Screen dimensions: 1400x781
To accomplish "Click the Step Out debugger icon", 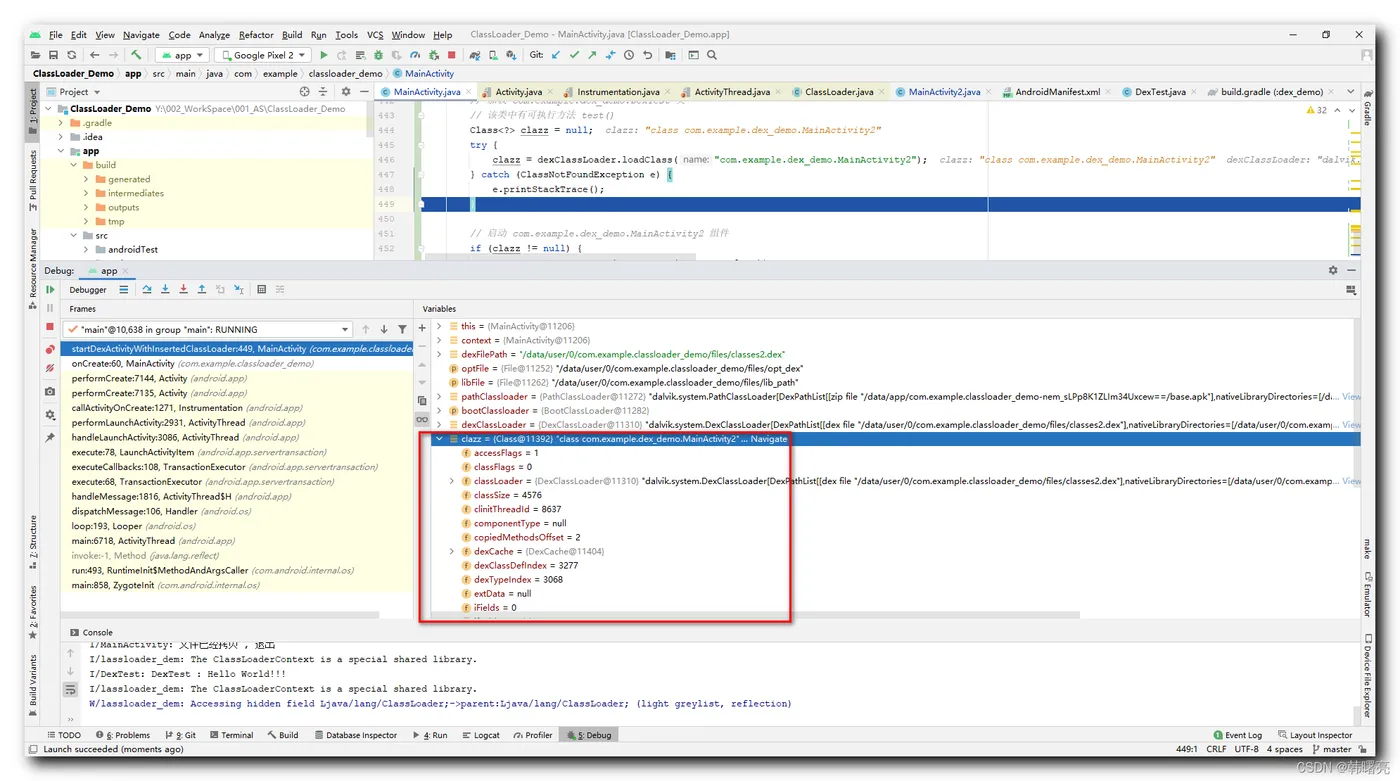I will coord(201,289).
